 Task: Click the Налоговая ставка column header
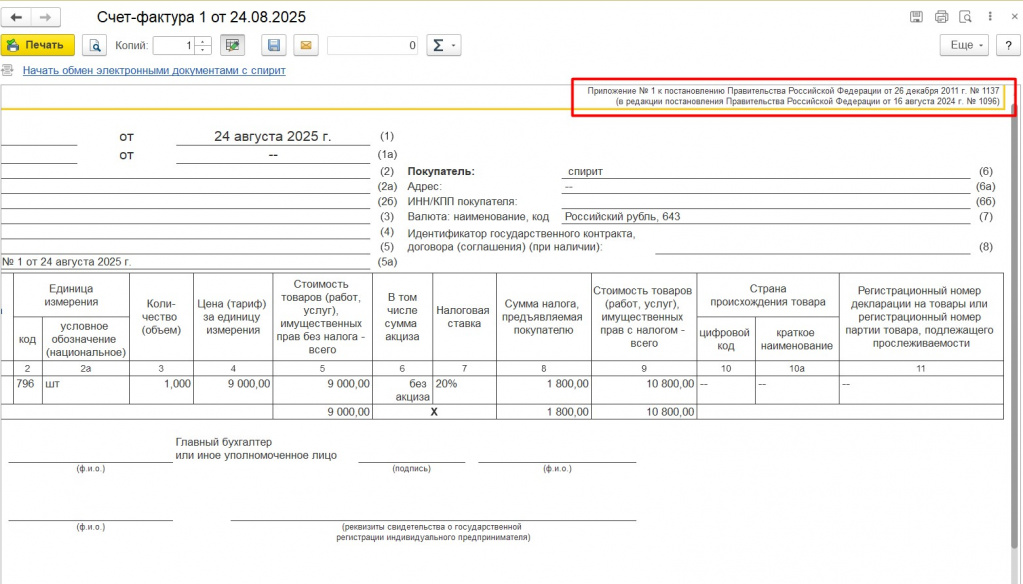(464, 316)
